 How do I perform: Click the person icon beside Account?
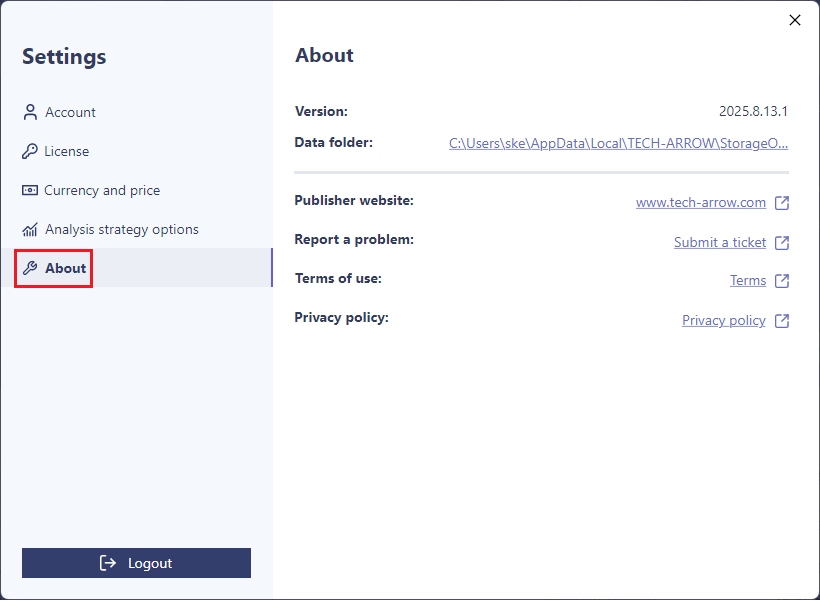[x=30, y=112]
